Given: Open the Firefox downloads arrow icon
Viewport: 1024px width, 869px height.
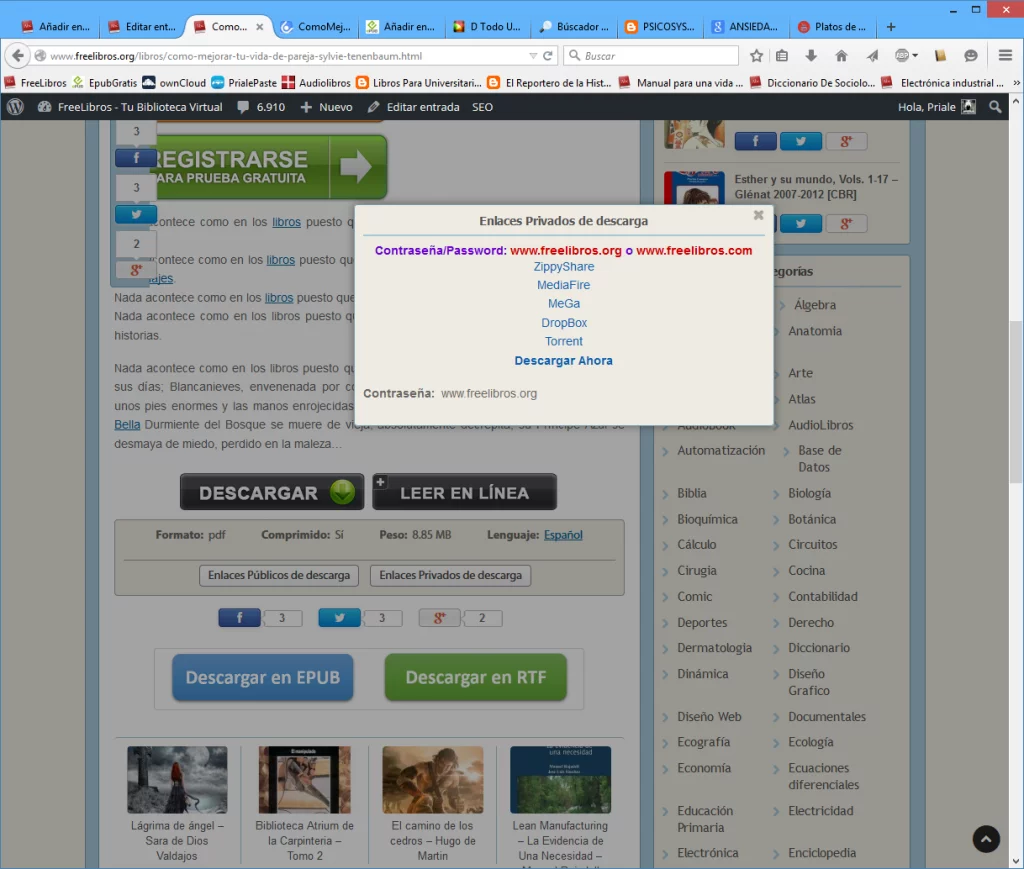Looking at the screenshot, I should coord(811,56).
